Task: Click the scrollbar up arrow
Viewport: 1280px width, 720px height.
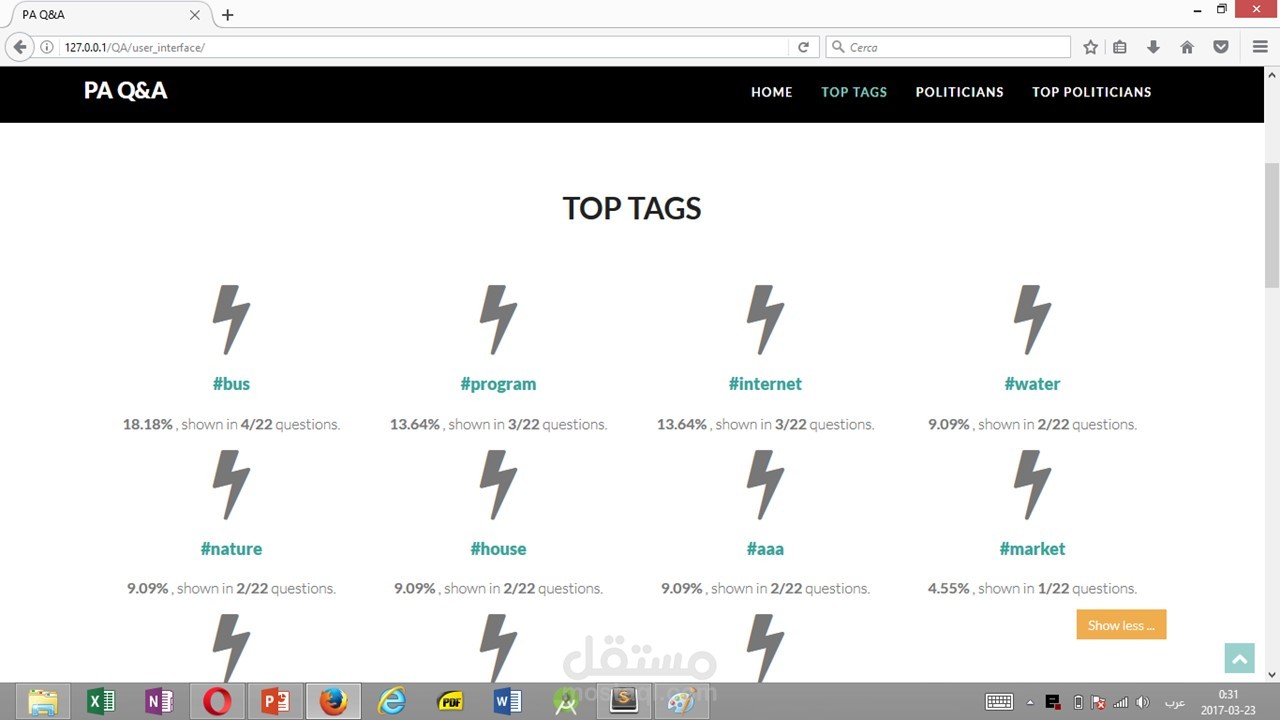Action: (x=1272, y=74)
